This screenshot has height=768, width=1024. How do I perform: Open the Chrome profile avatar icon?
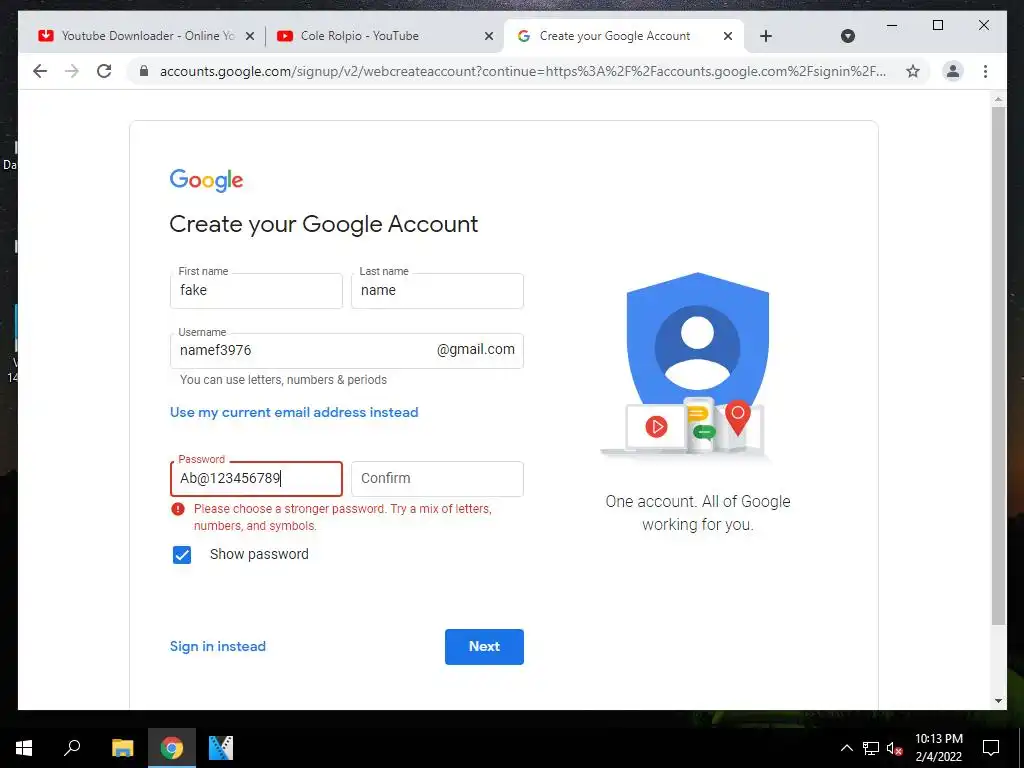pos(953,71)
